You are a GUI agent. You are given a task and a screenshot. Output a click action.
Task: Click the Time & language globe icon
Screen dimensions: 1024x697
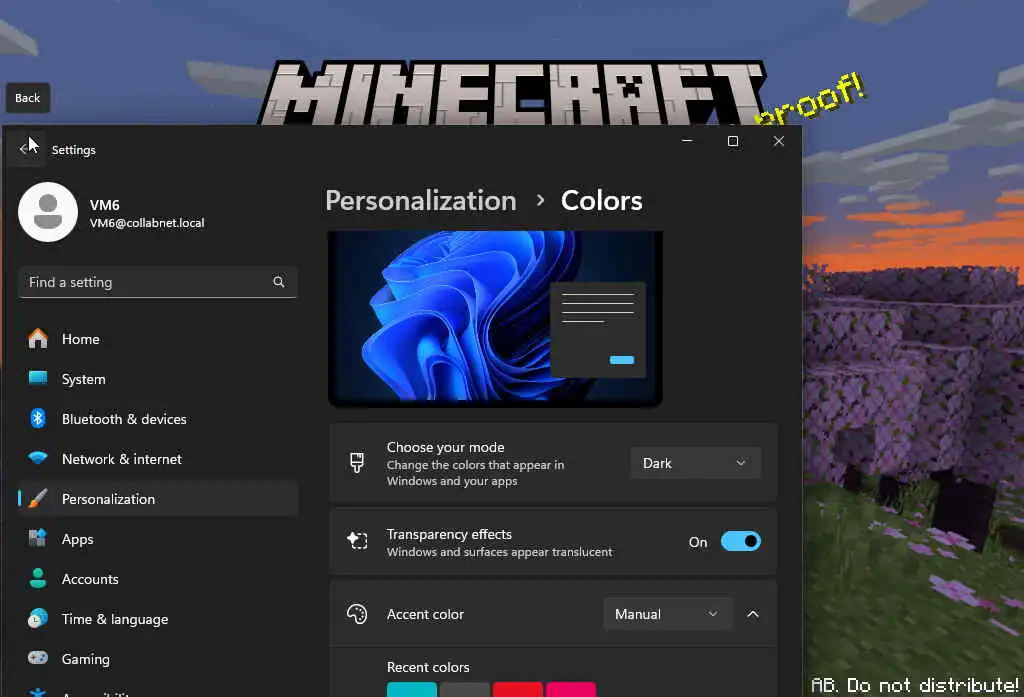click(38, 618)
